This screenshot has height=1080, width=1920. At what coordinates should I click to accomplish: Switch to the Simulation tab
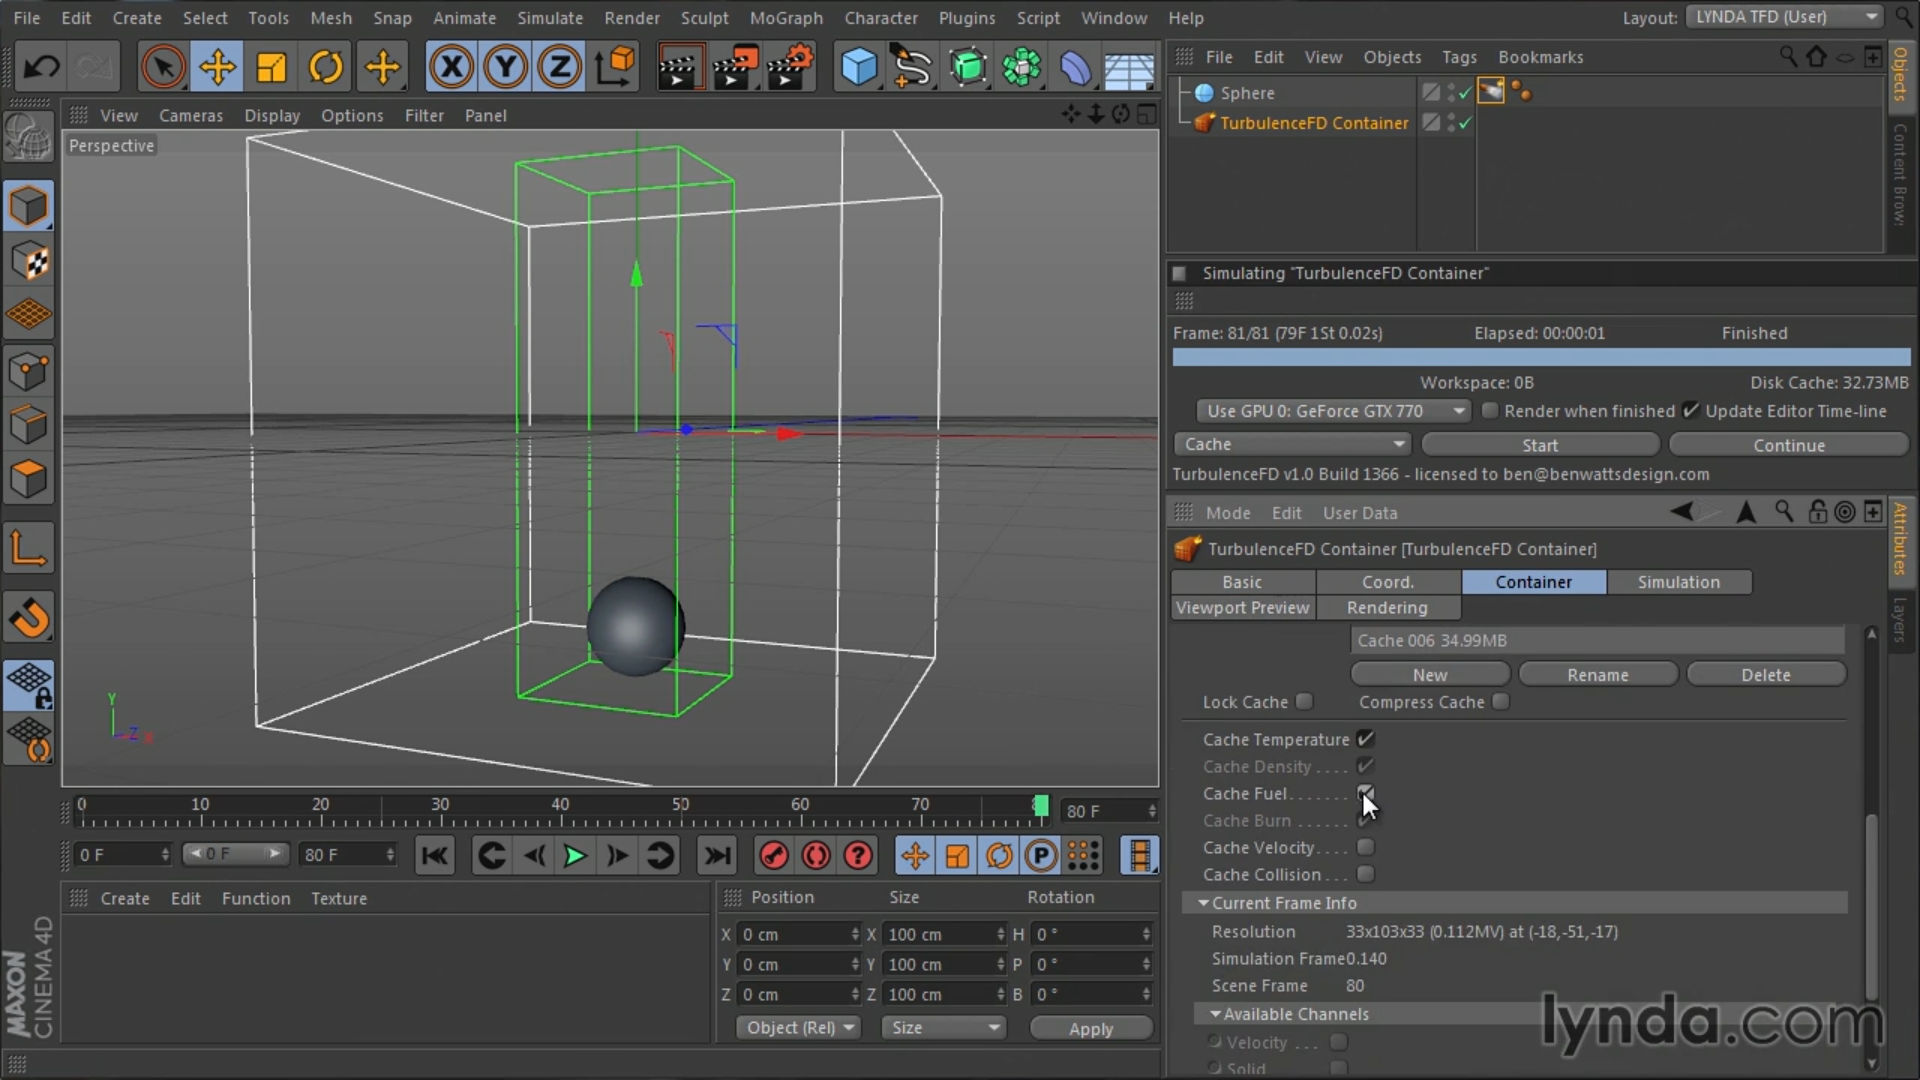click(x=1678, y=582)
